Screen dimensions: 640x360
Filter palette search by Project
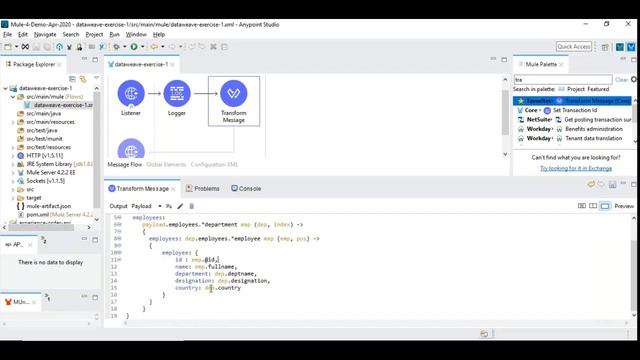coord(576,89)
